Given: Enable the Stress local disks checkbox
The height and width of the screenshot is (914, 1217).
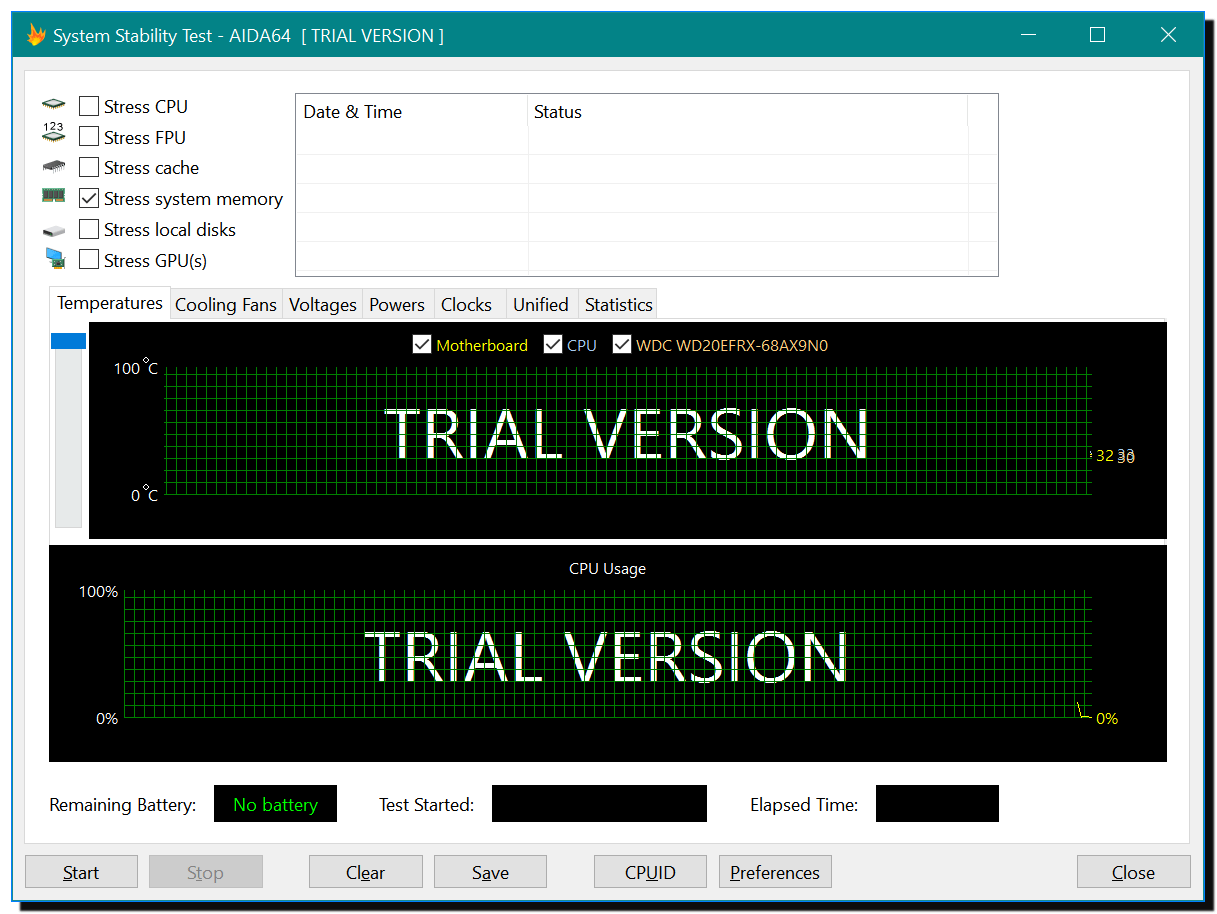Looking at the screenshot, I should pos(89,229).
